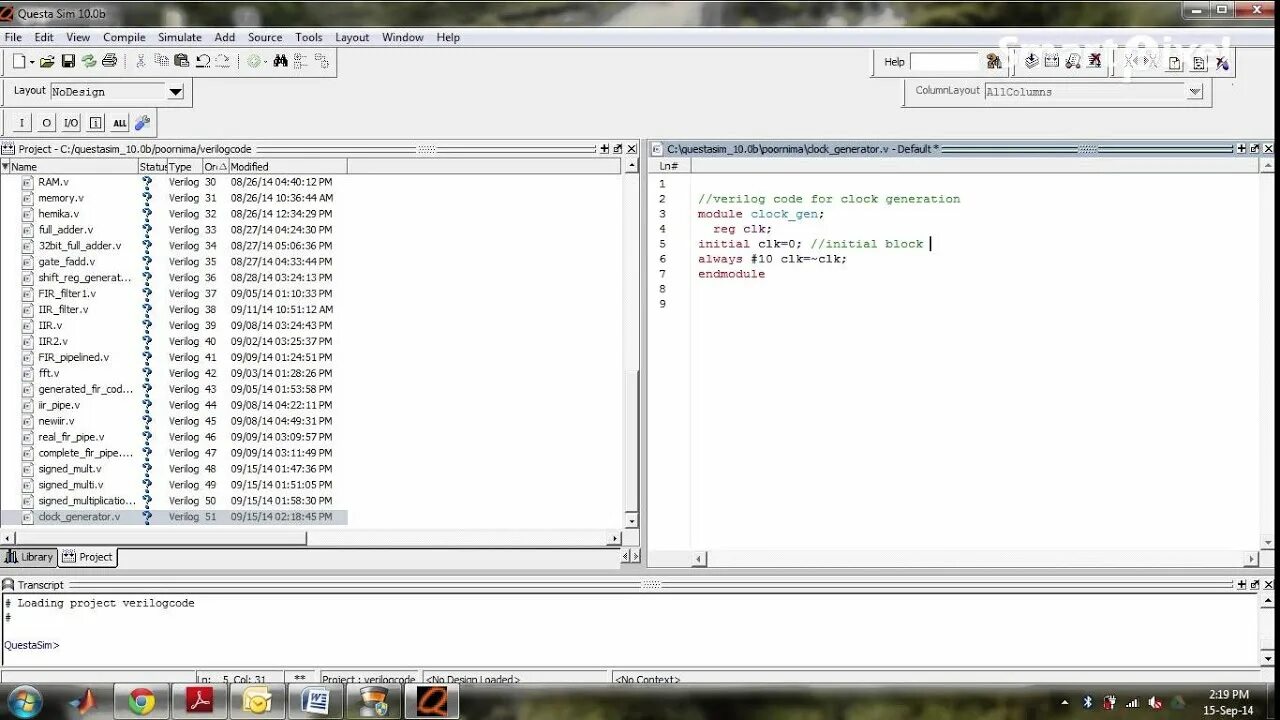The width and height of the screenshot is (1280, 720).
Task: Click the Cut scissors icon
Action: tap(140, 61)
